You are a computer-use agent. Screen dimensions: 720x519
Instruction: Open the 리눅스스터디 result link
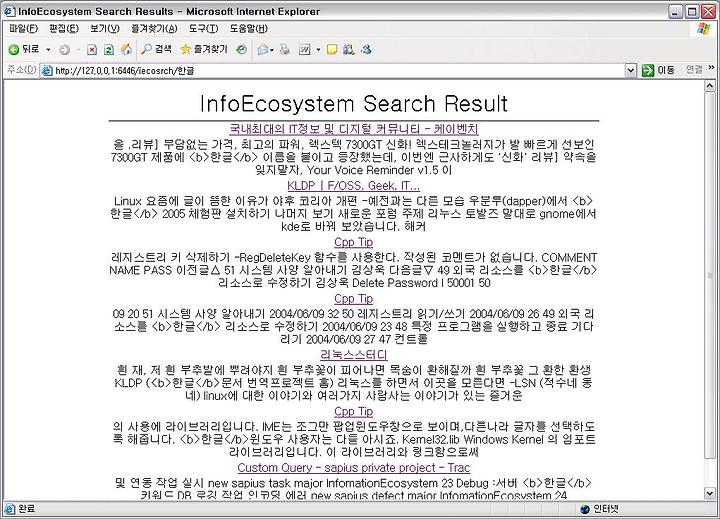click(354, 355)
